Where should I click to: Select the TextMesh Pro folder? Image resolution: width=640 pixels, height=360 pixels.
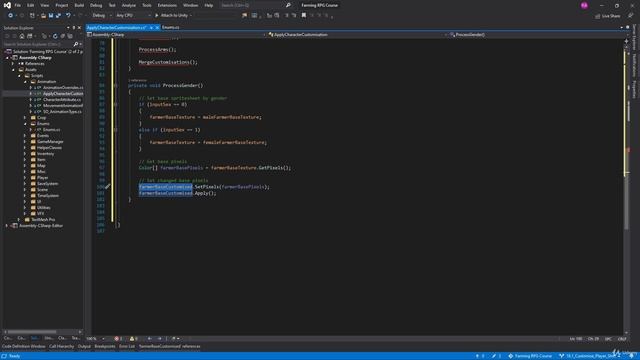point(43,220)
